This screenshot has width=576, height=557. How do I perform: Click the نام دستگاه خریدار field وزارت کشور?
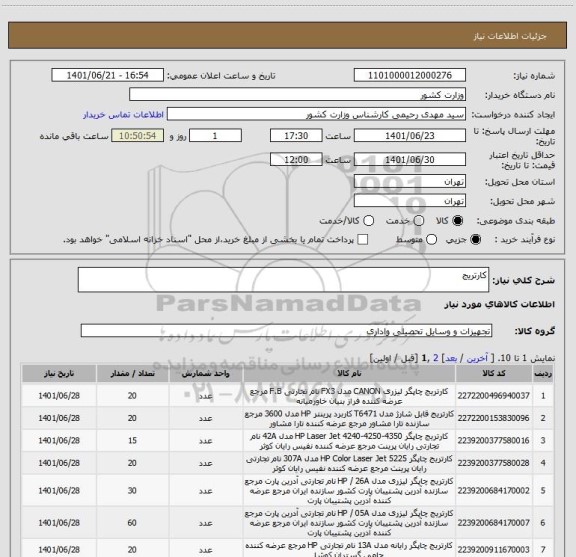(298, 95)
